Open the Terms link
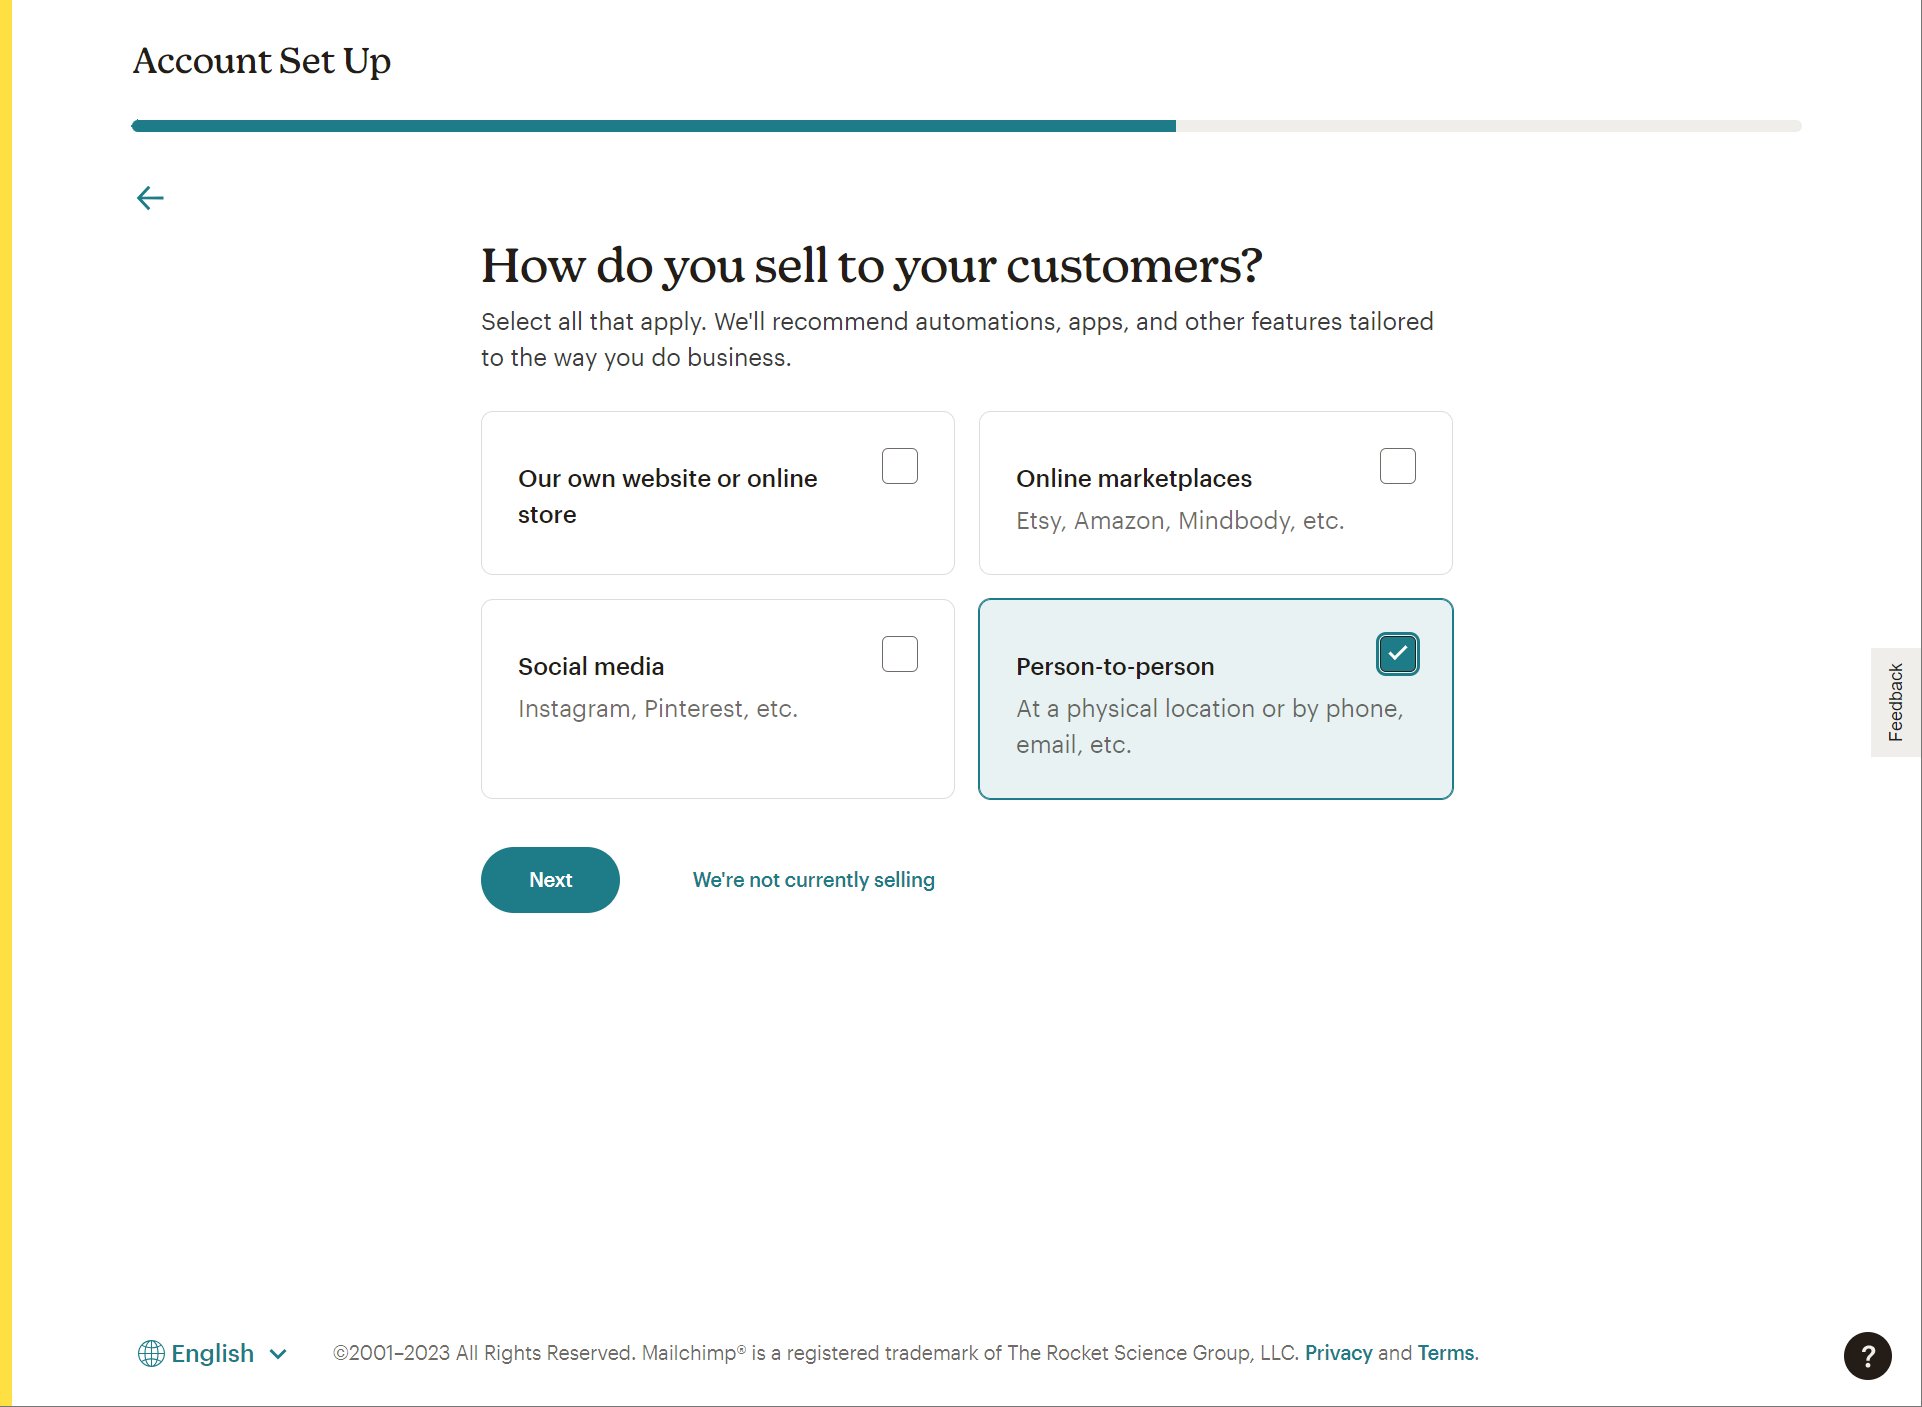This screenshot has width=1922, height=1407. [1445, 1353]
